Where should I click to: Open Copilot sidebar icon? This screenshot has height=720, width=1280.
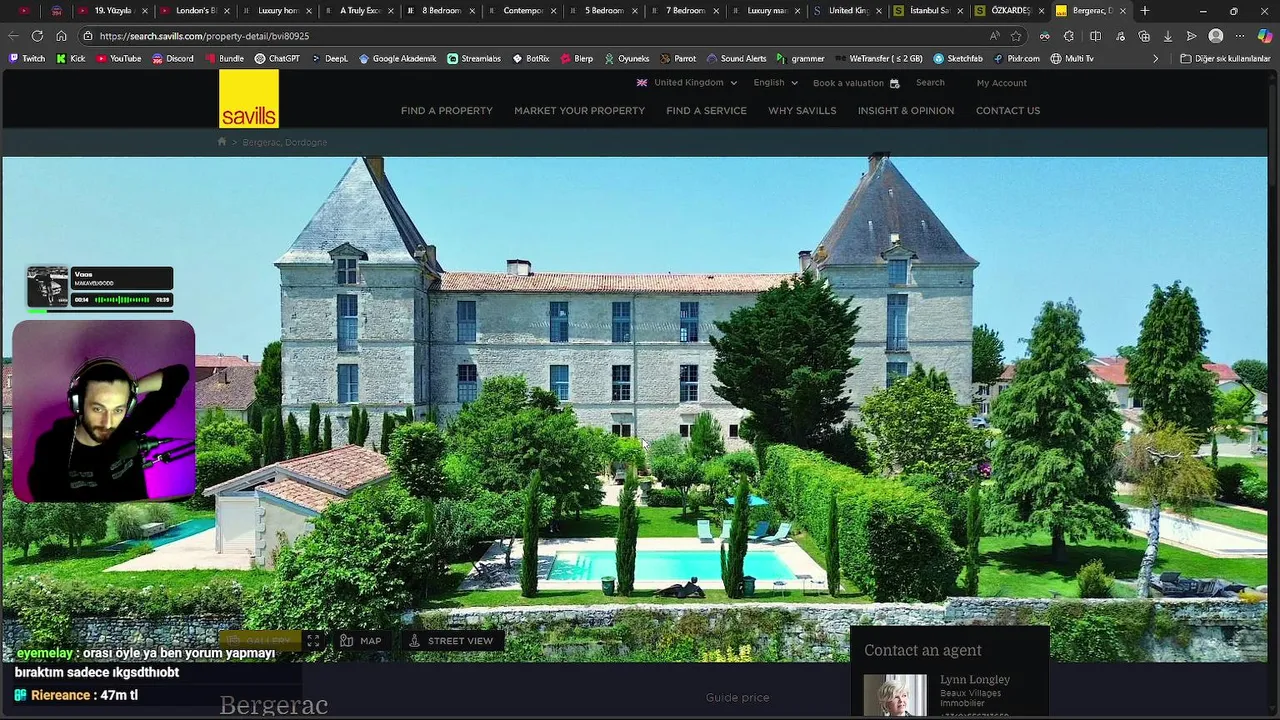(1265, 36)
